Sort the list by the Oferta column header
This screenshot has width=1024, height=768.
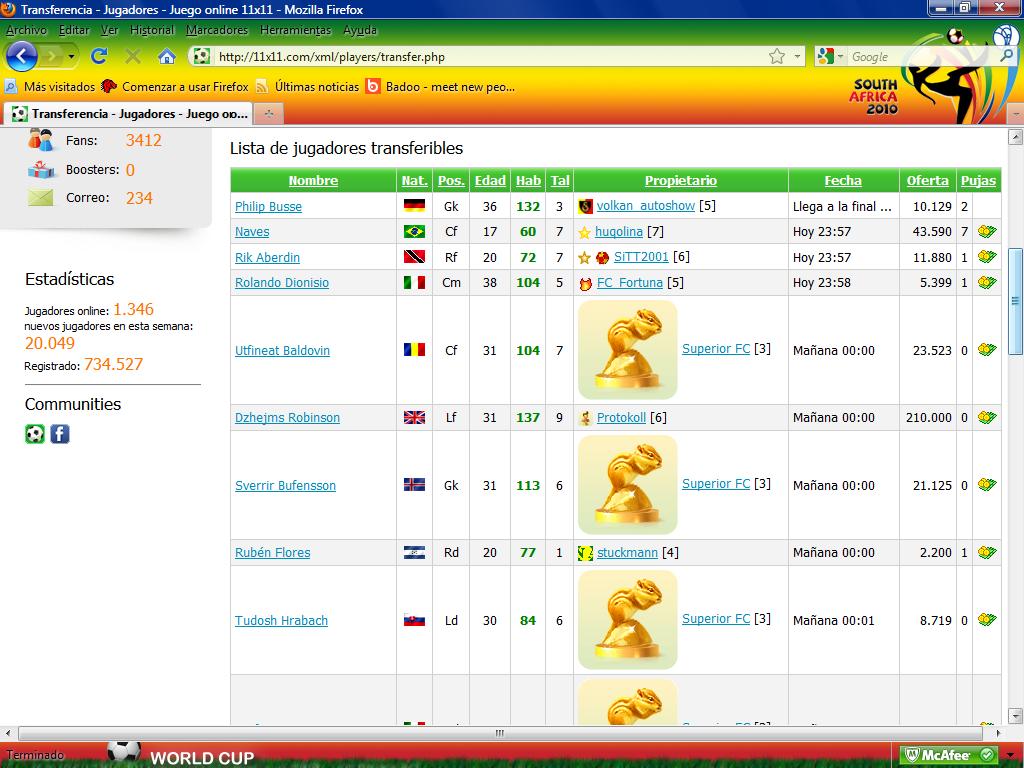point(927,181)
